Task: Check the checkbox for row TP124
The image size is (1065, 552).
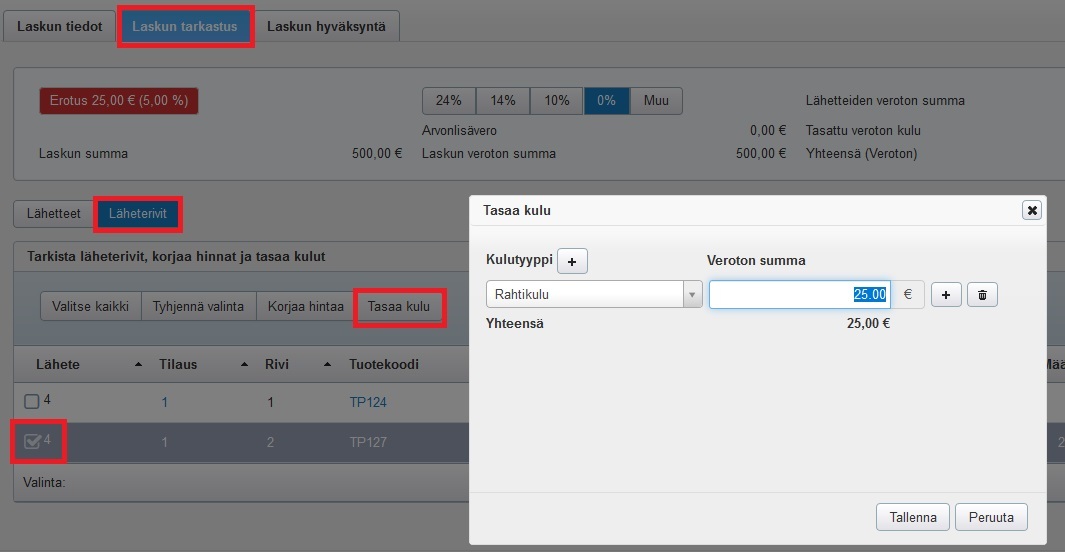Action: tap(32, 402)
